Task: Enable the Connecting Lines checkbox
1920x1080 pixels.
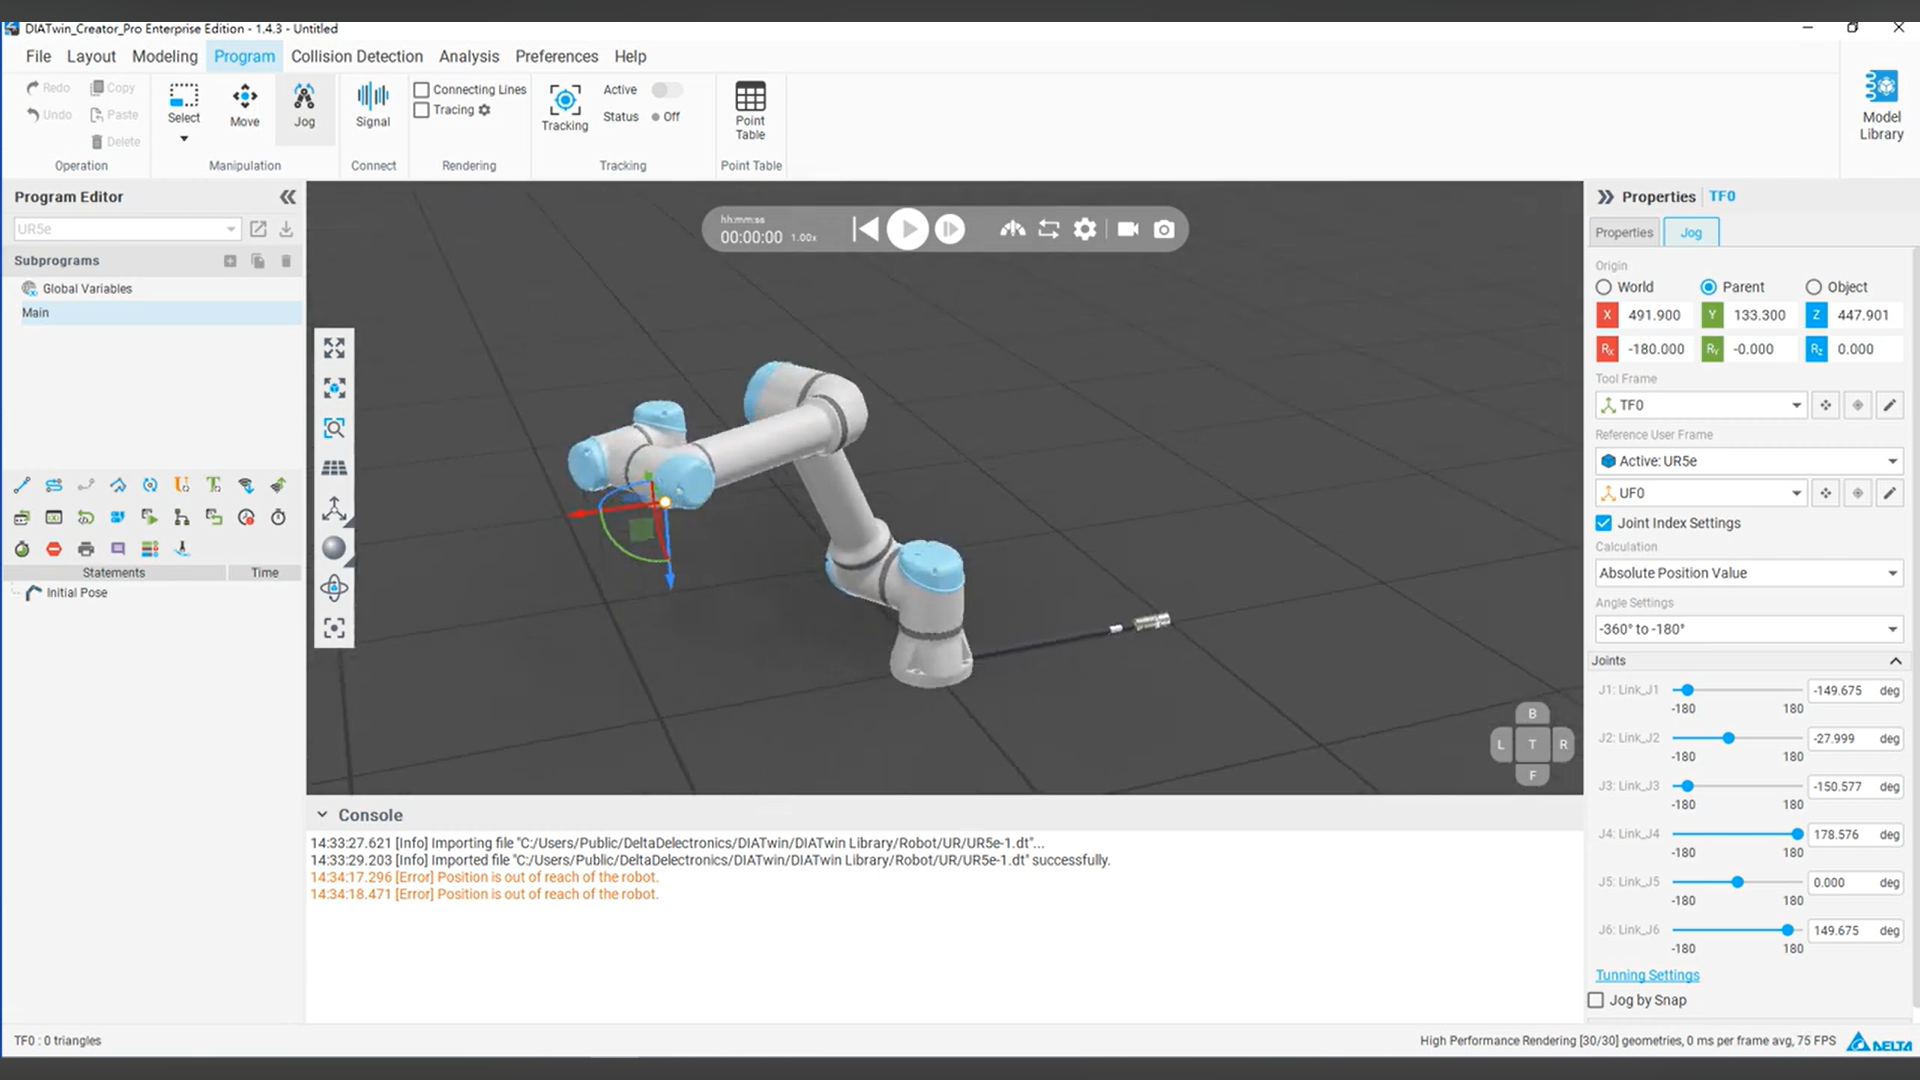Action: [x=422, y=90]
